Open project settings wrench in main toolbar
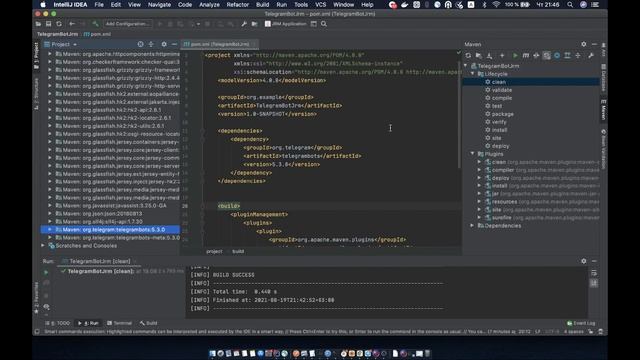 244,24
